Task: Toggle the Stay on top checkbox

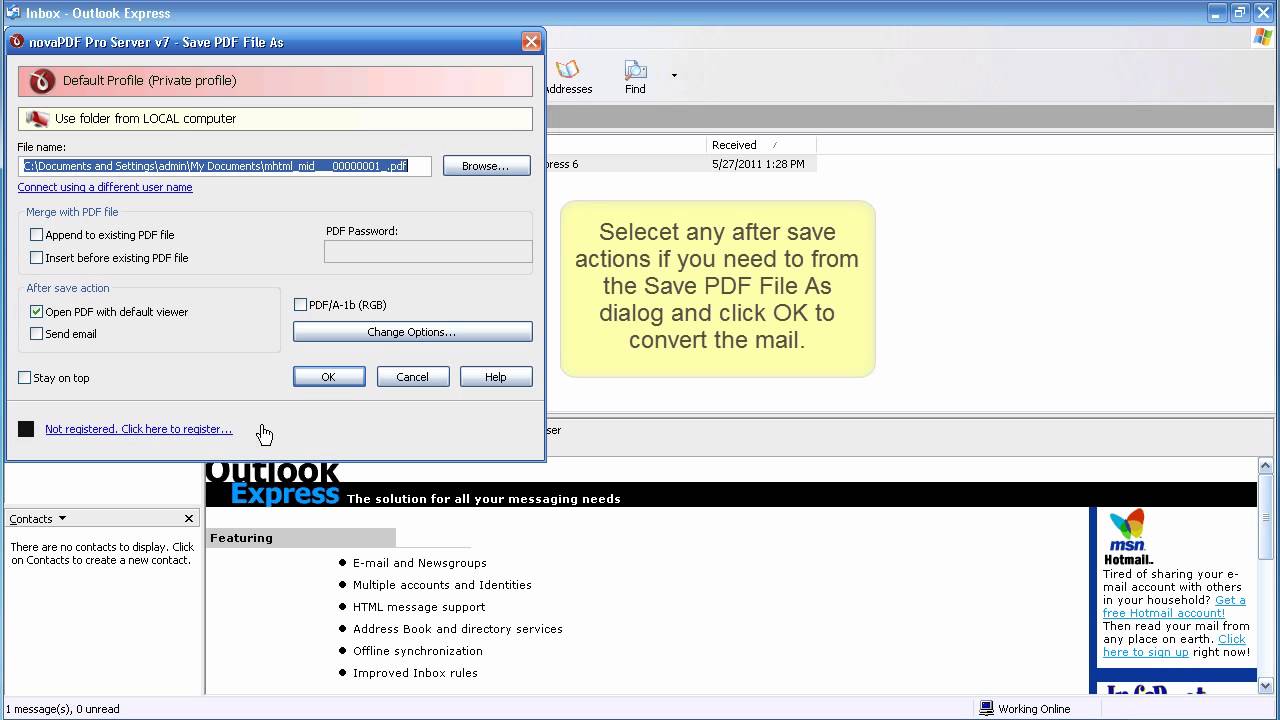Action: pyautogui.click(x=25, y=378)
